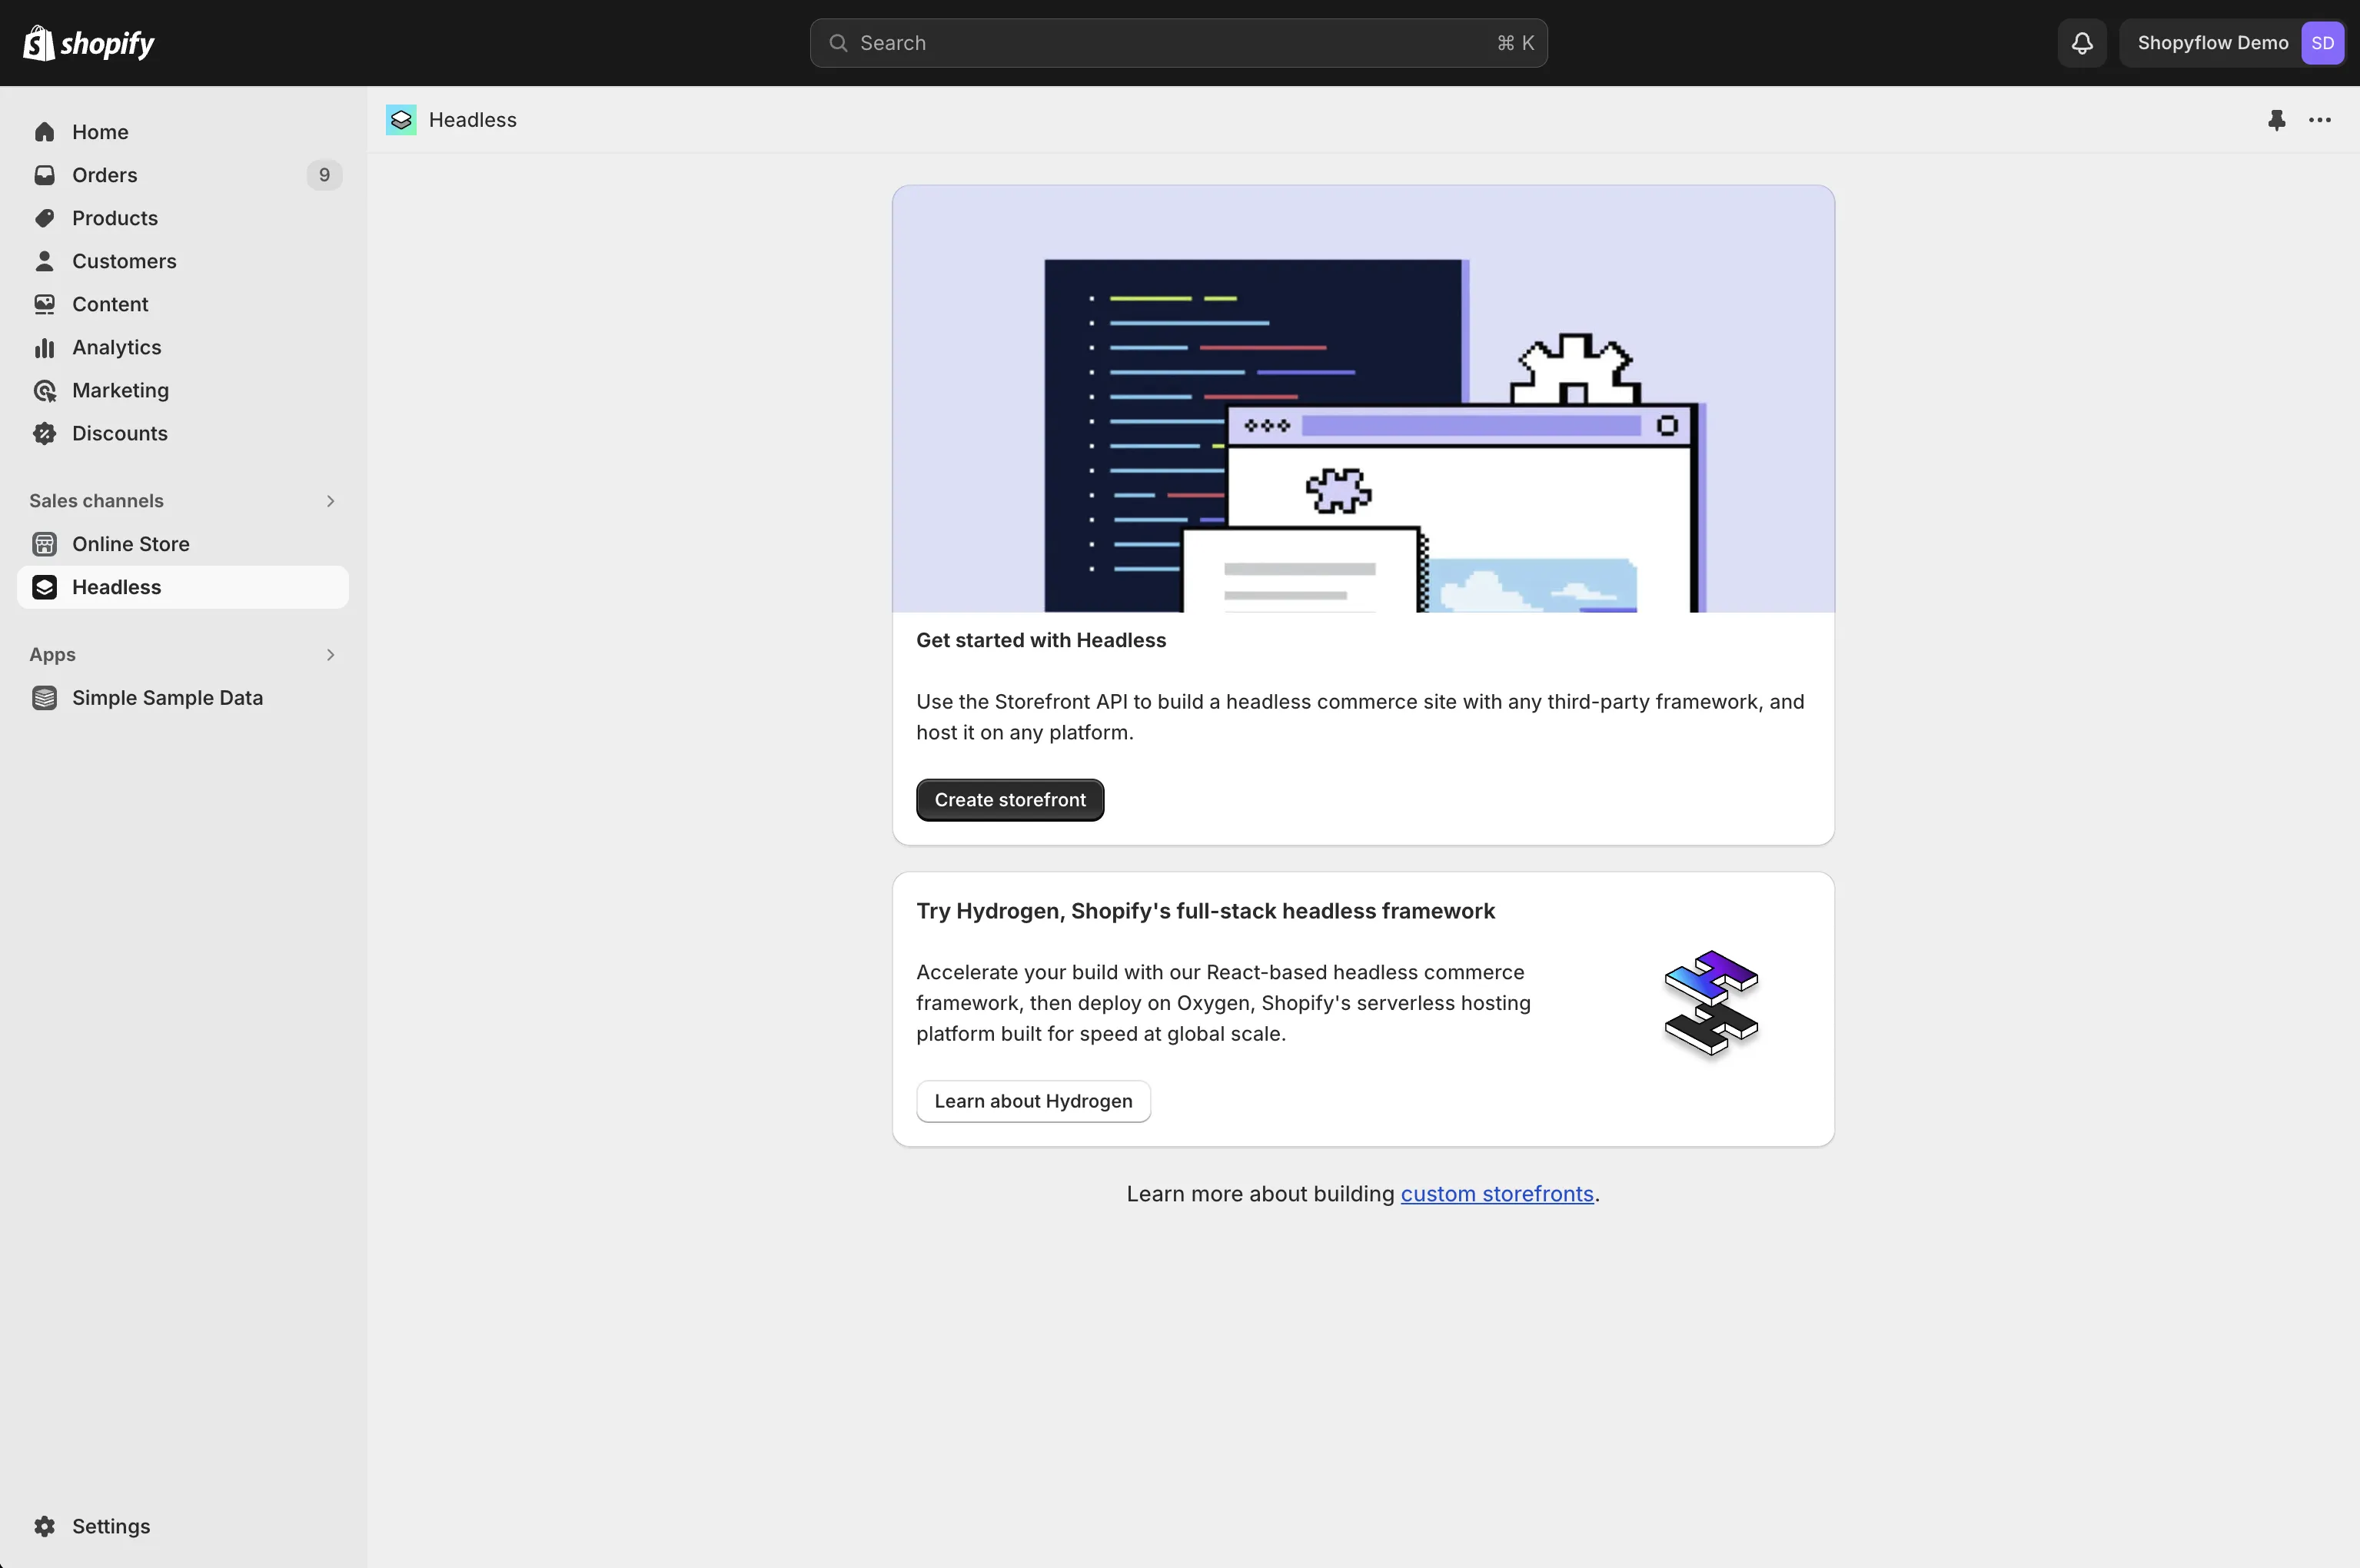Image resolution: width=2360 pixels, height=1568 pixels.
Task: Open Customers page
Action: [183, 261]
